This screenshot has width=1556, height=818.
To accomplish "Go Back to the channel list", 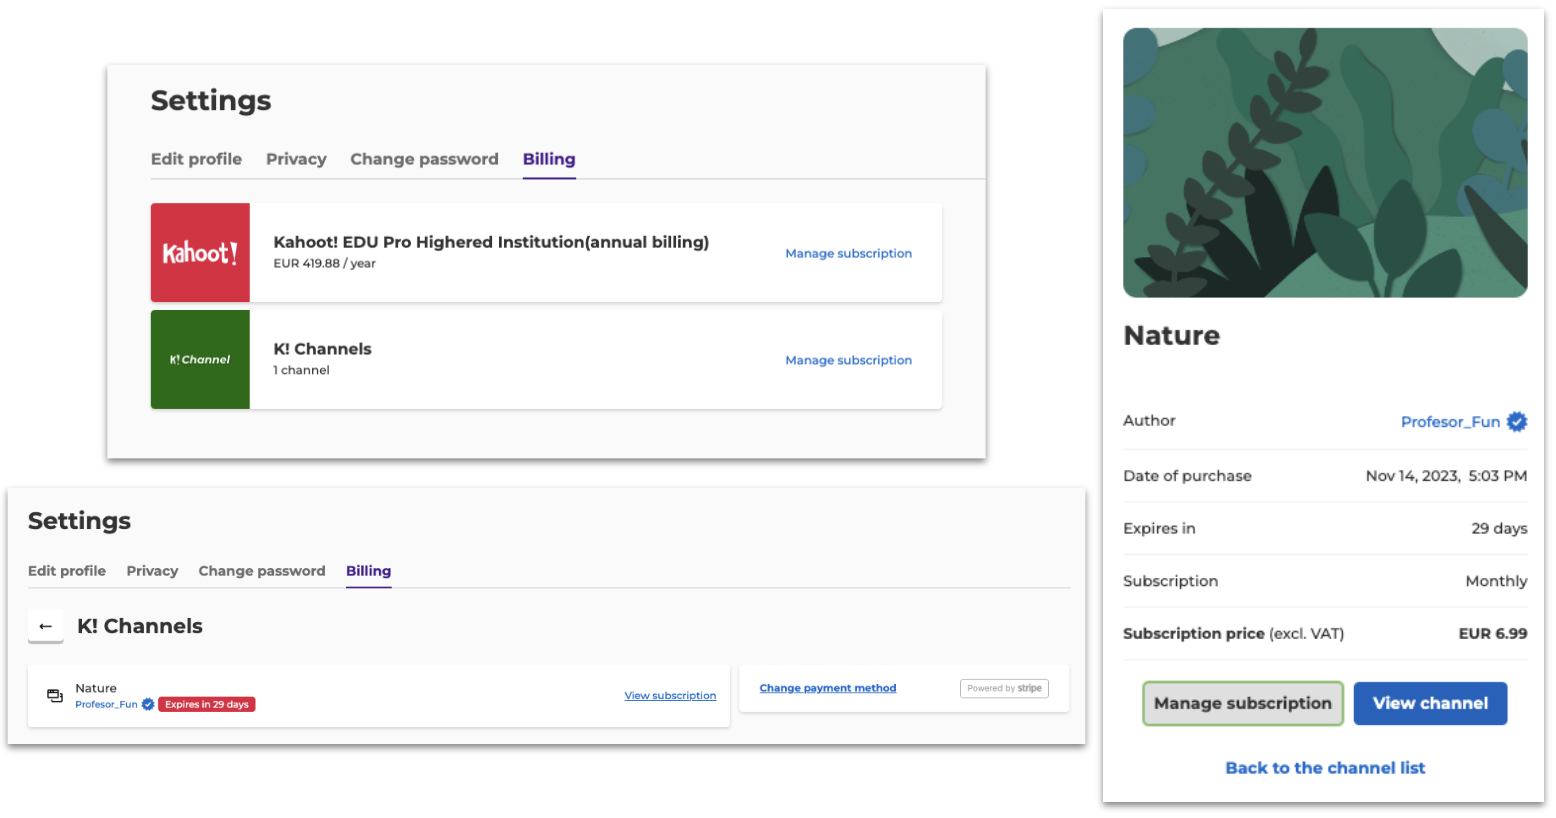I will point(1325,768).
